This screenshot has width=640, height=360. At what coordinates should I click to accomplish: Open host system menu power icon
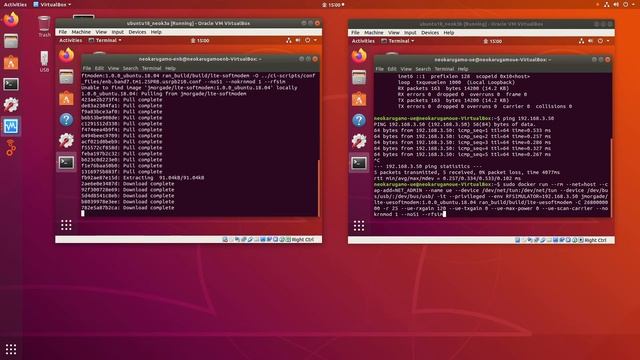coord(626,4)
